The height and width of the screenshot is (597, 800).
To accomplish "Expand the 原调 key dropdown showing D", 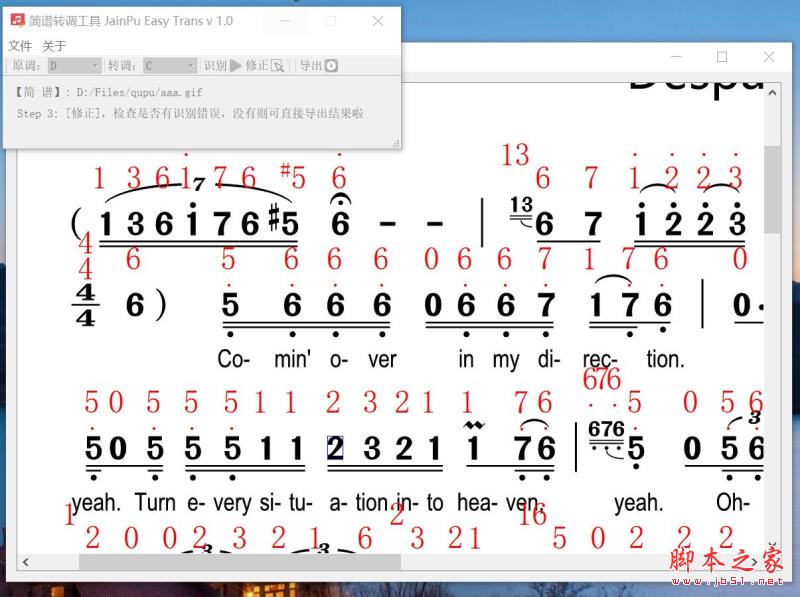I will [74, 66].
